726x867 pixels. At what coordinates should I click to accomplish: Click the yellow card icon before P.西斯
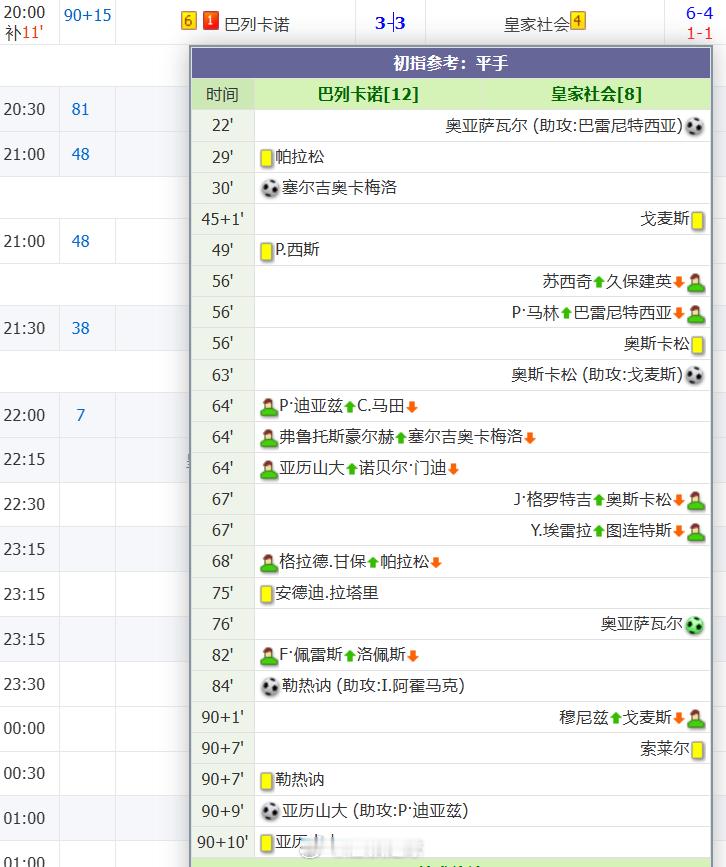[x=267, y=251]
